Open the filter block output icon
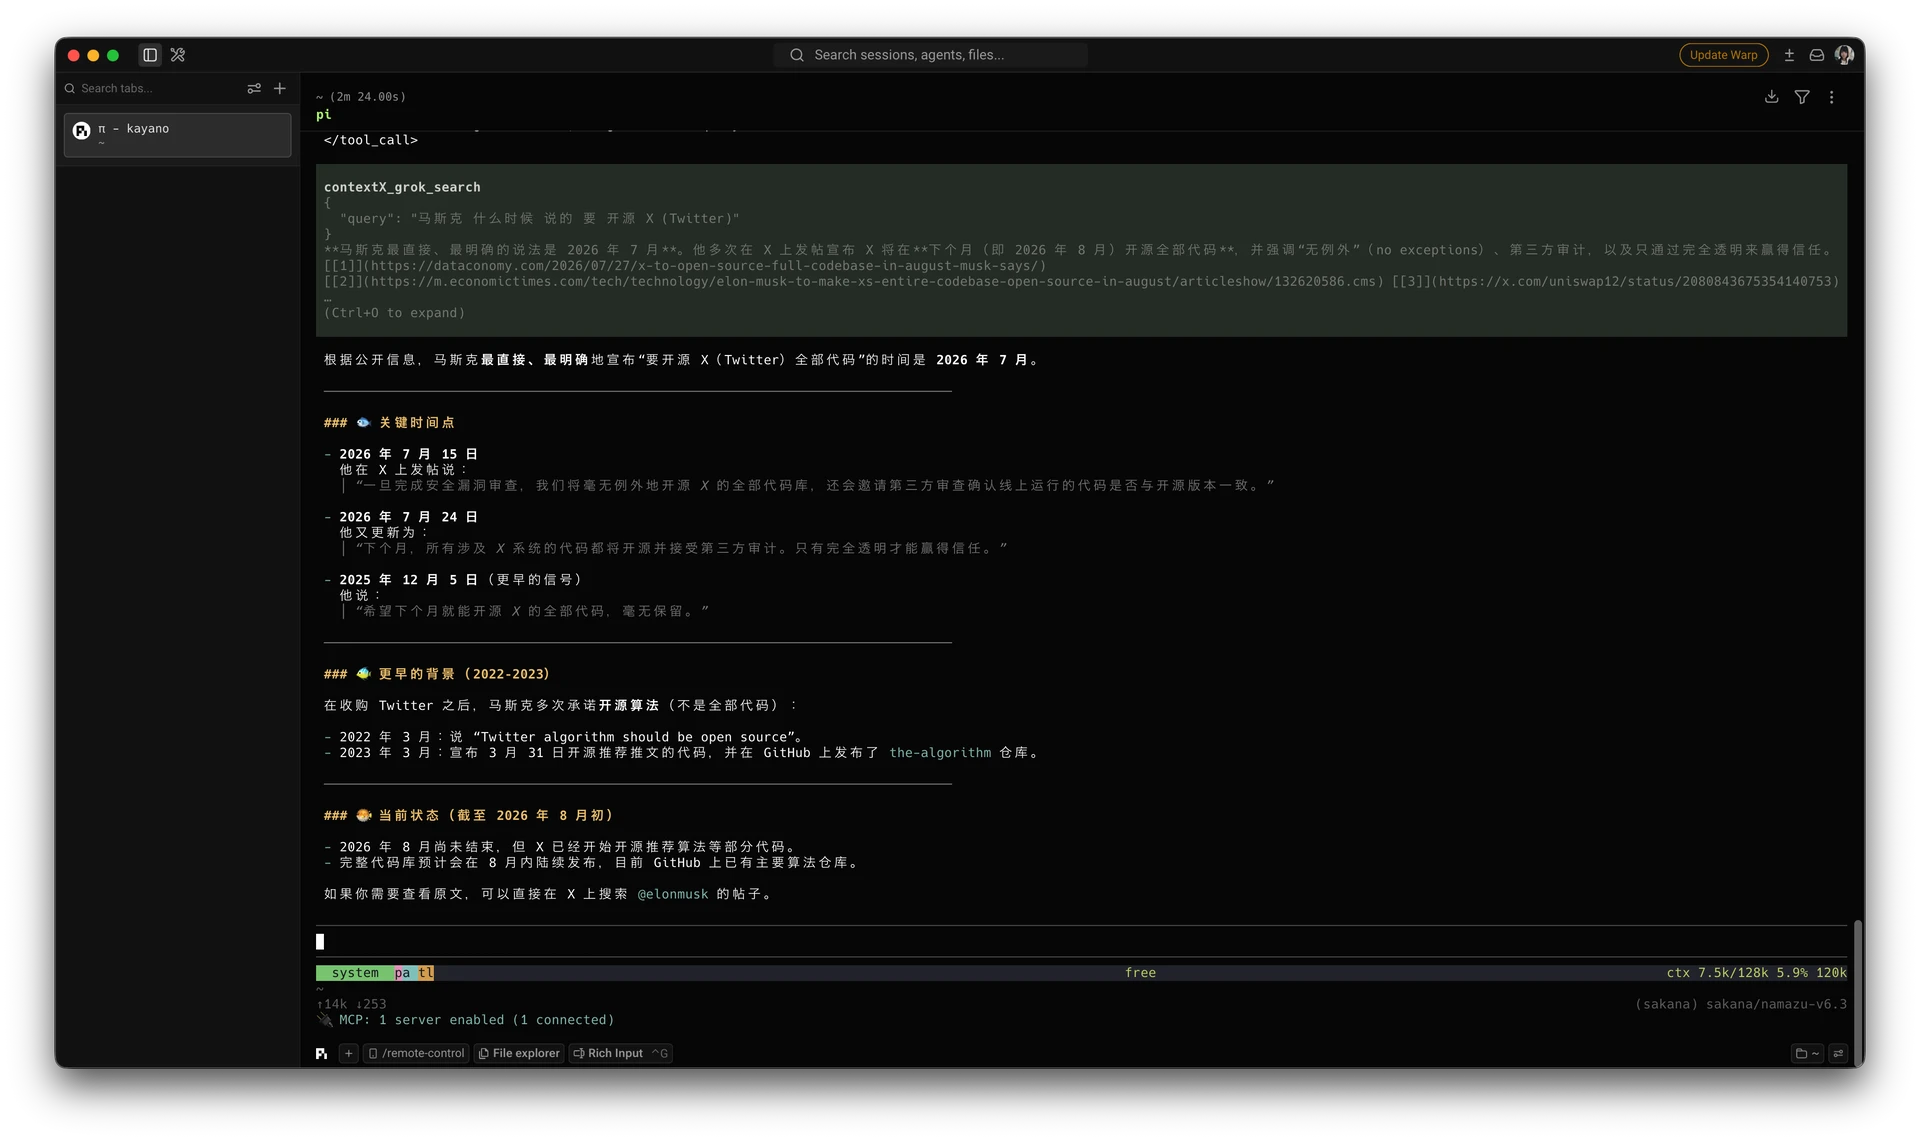Image resolution: width=1920 pixels, height=1141 pixels. 1802,97
